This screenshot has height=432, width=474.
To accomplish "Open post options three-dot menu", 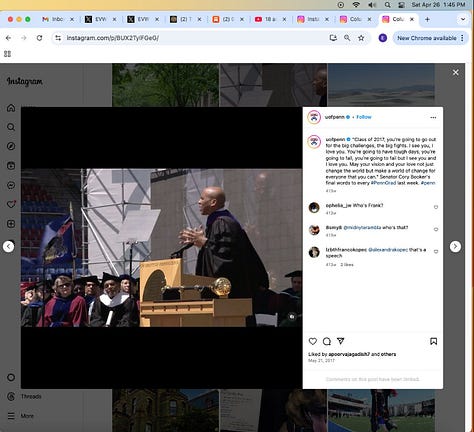I will (433, 117).
